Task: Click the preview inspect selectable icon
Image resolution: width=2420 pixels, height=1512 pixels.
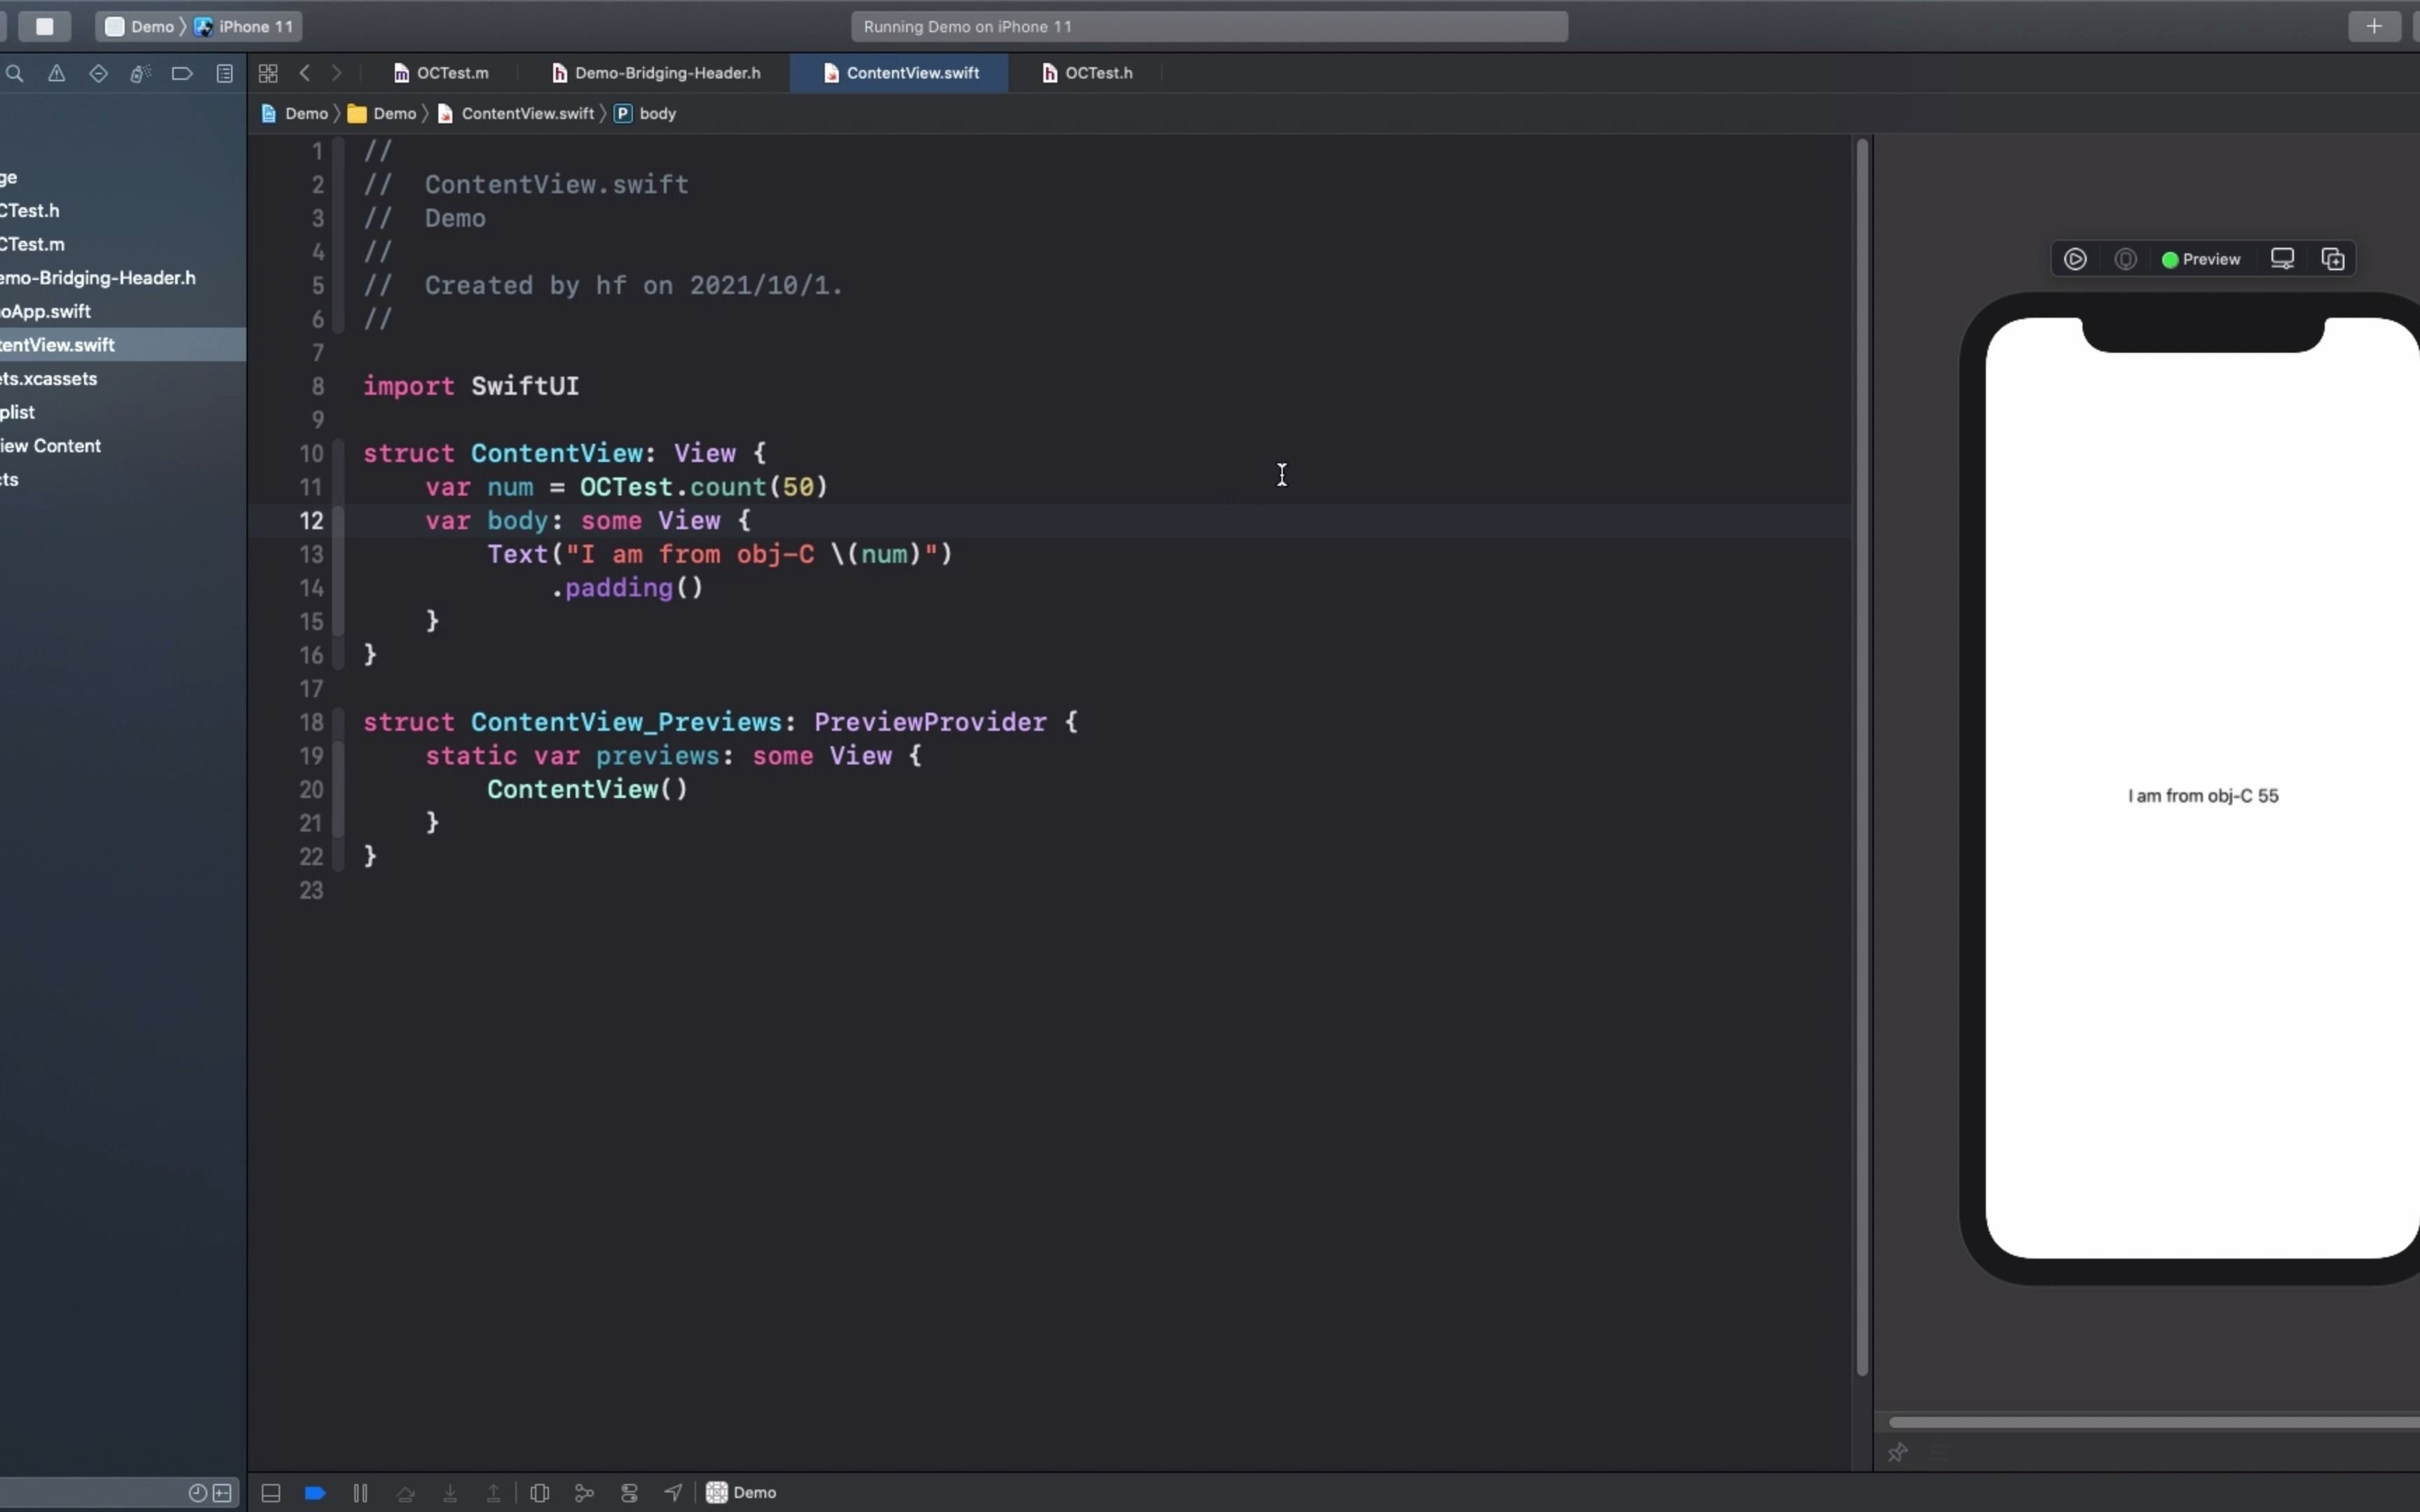Action: click(x=2126, y=259)
